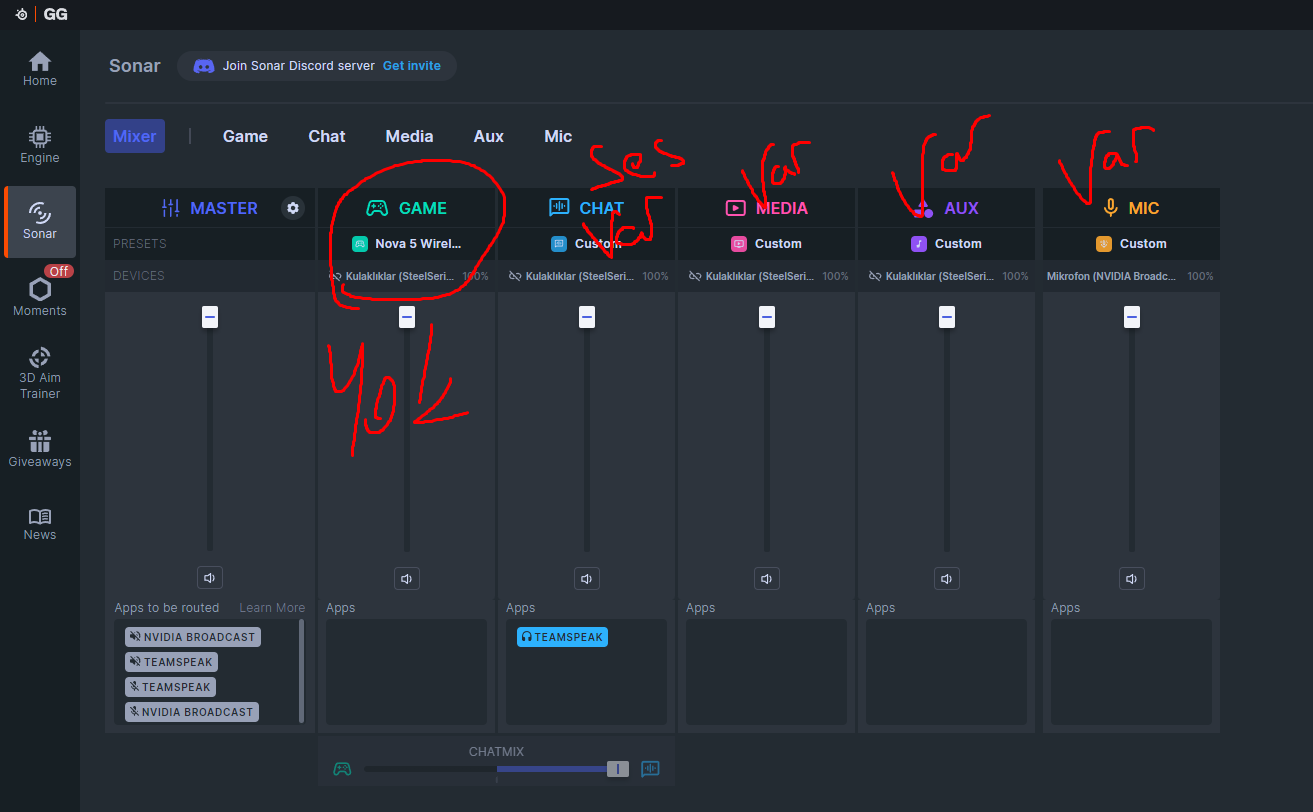Open Moments in the sidebar
The width and height of the screenshot is (1313, 812).
coord(40,298)
